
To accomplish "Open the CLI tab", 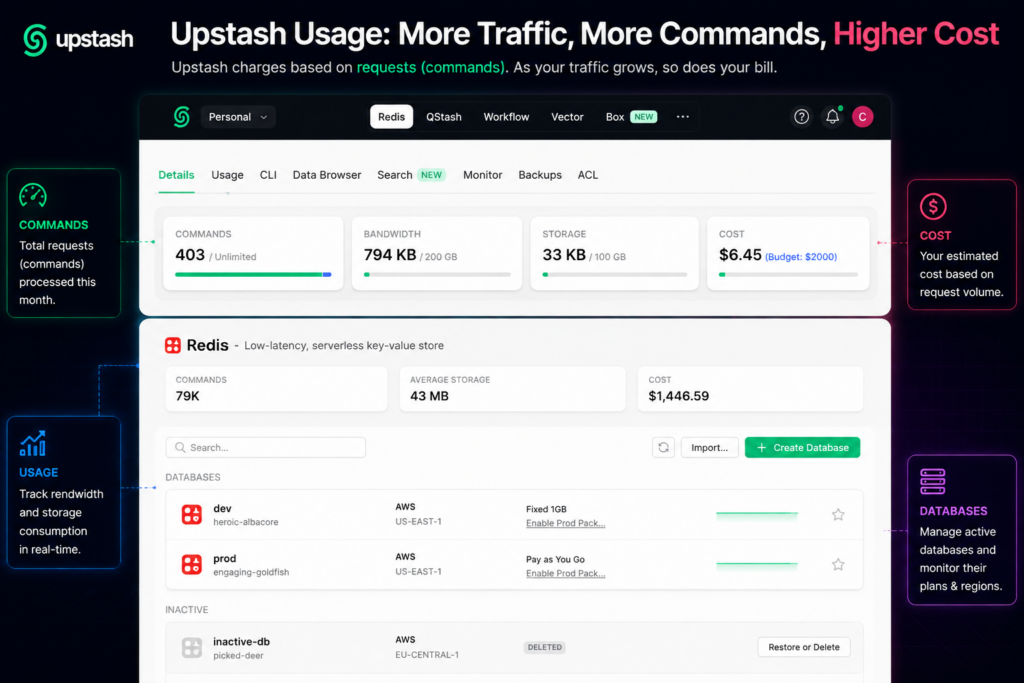I will (268, 175).
